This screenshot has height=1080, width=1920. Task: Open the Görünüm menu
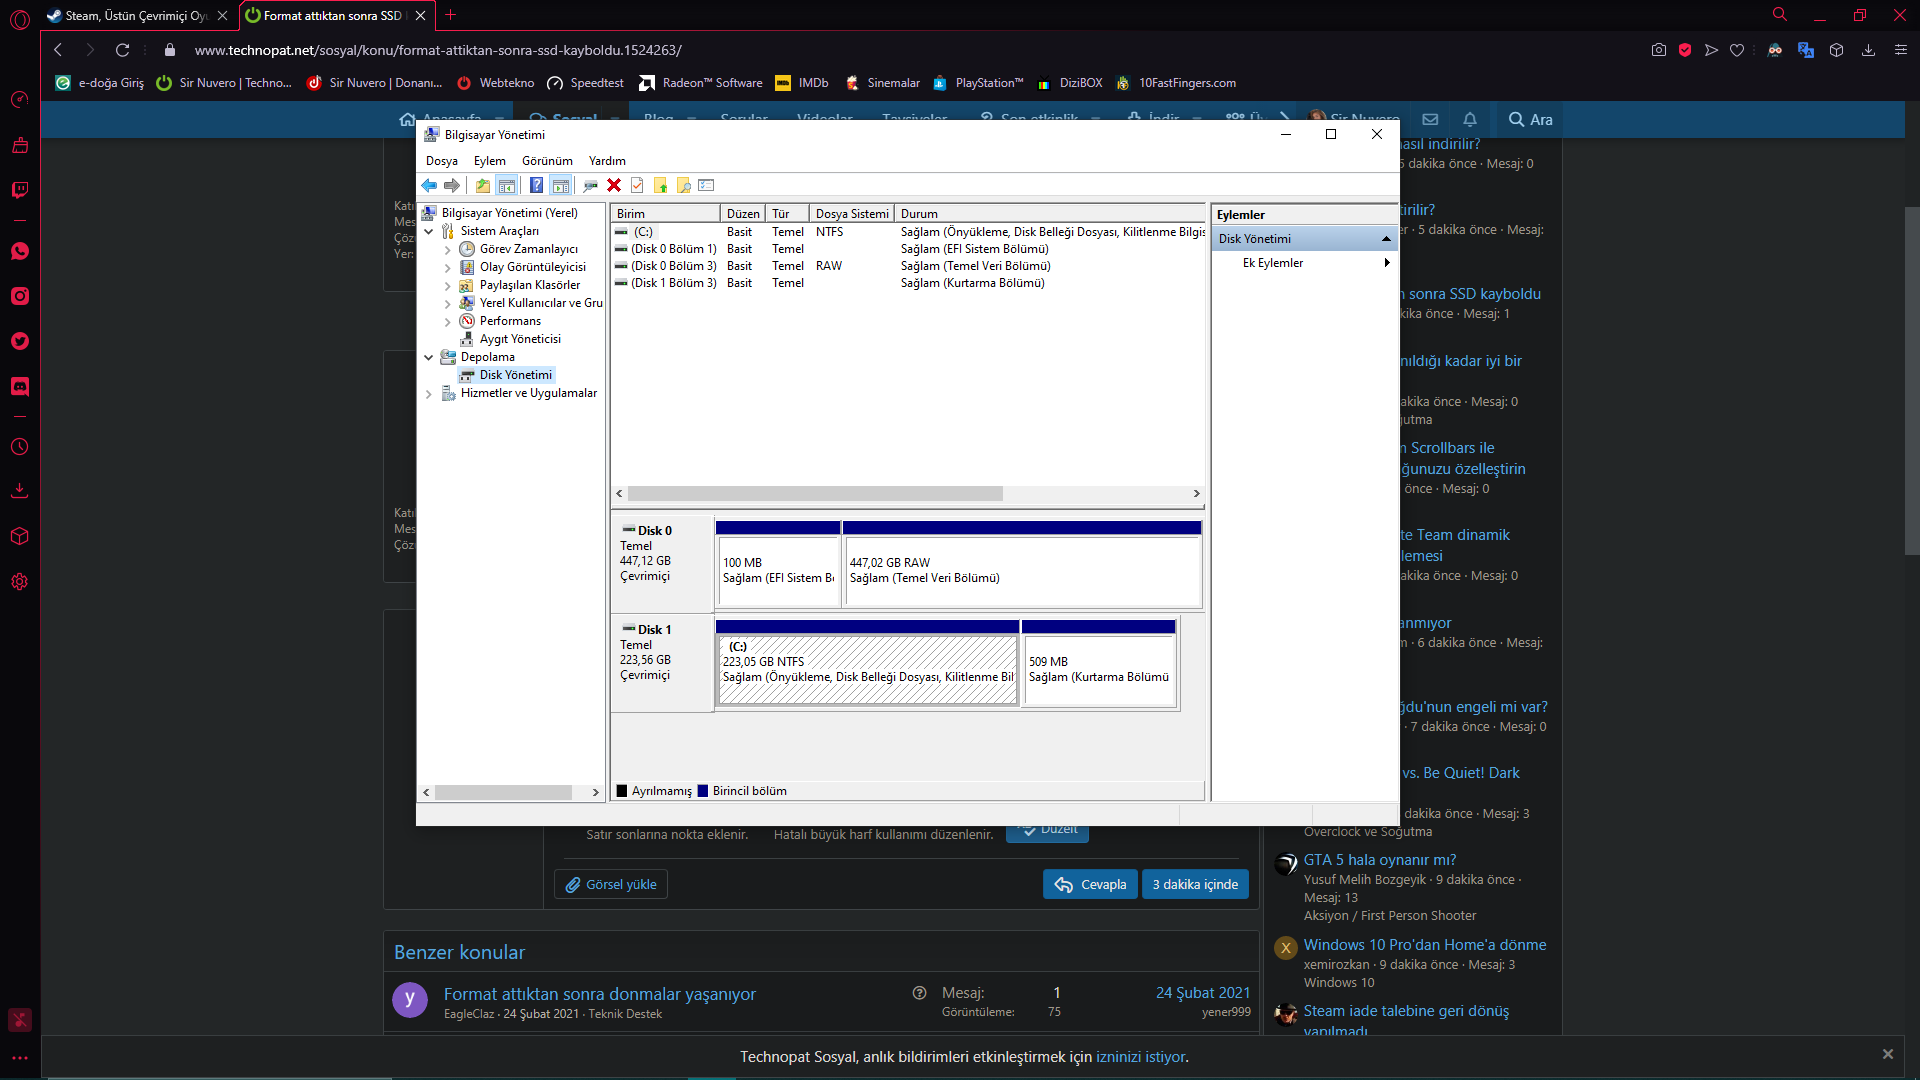pyautogui.click(x=547, y=161)
